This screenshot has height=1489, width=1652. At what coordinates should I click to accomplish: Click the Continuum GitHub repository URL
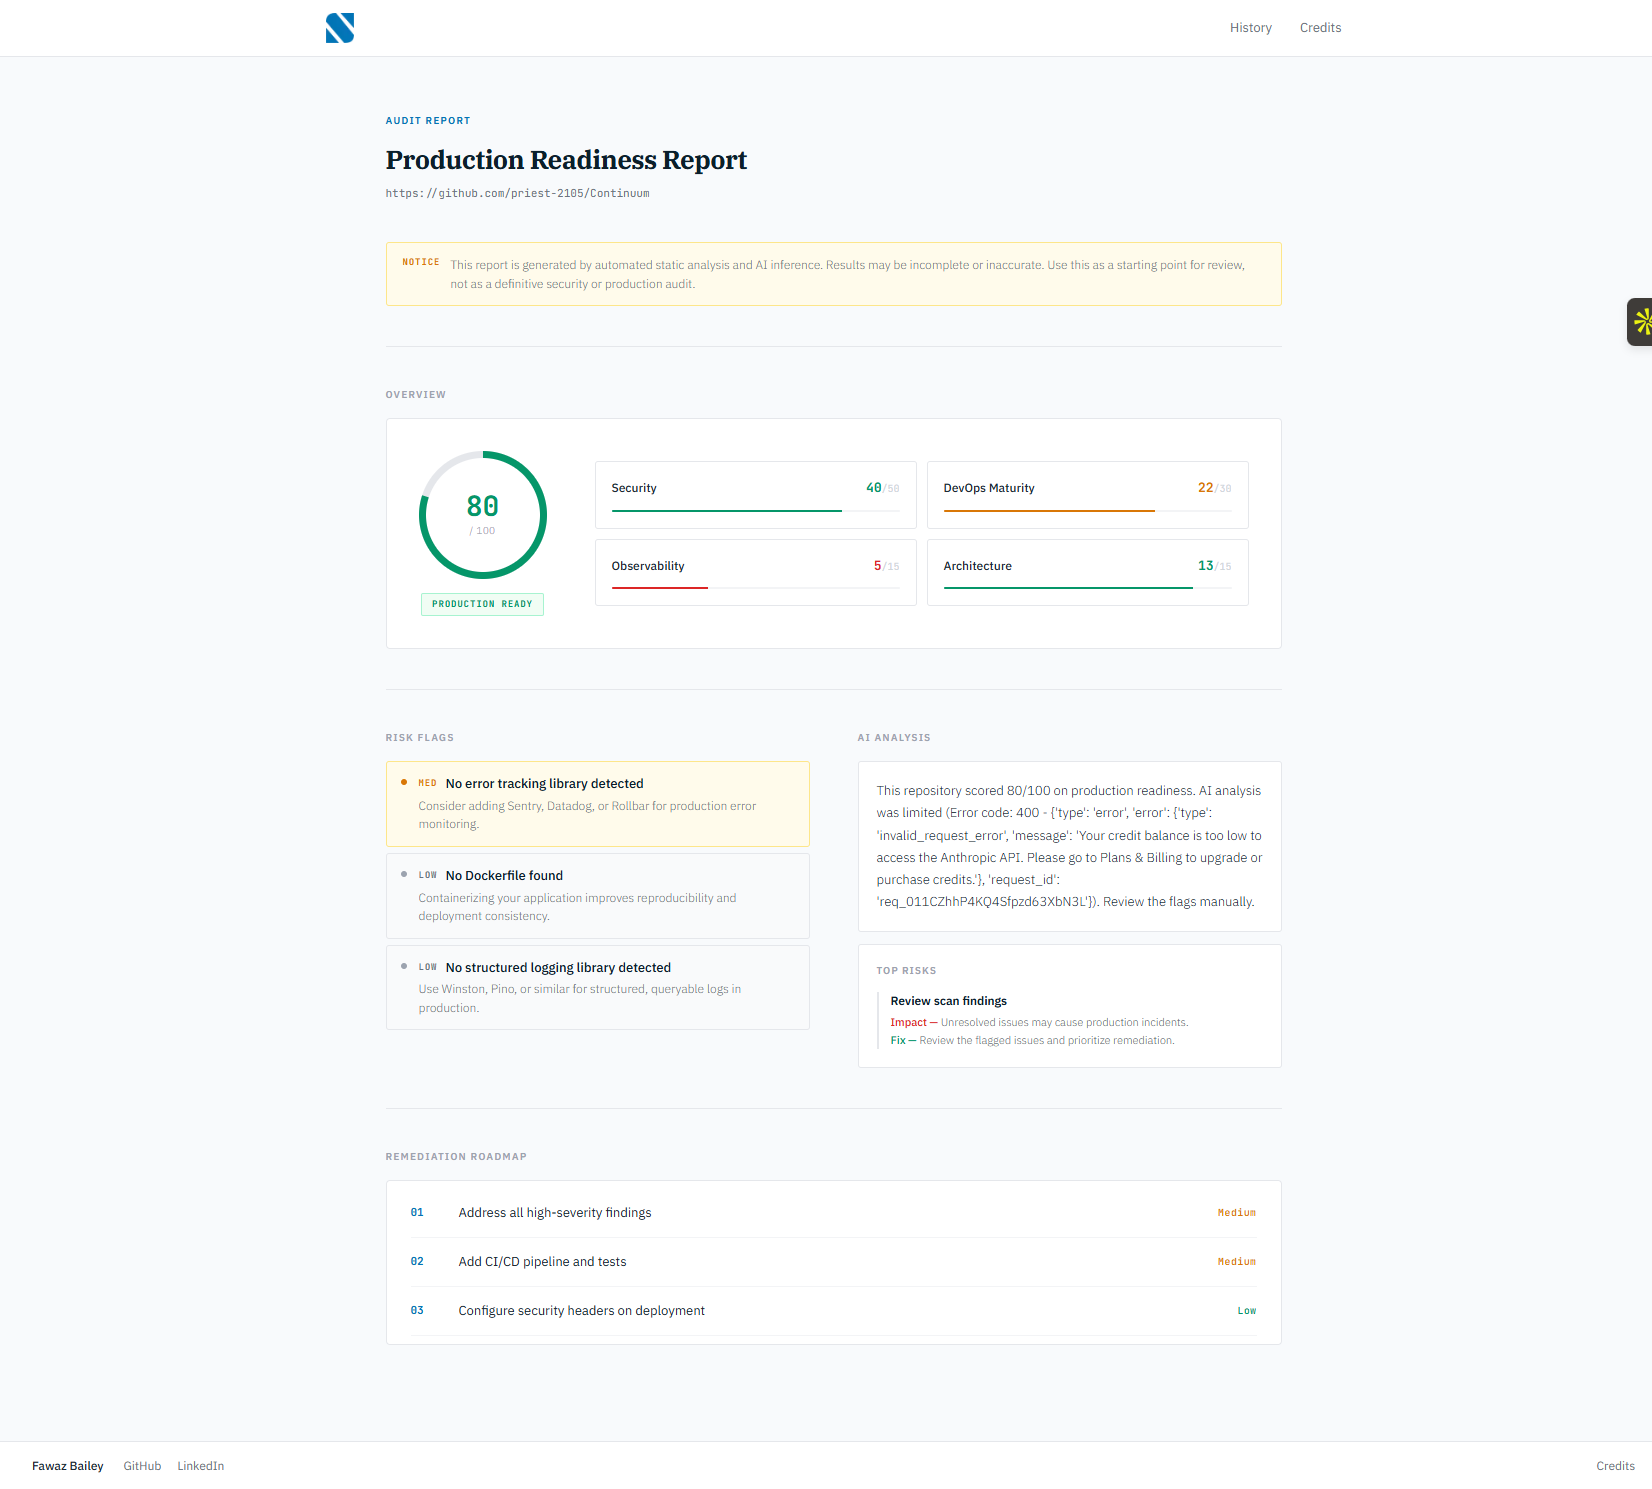click(517, 194)
